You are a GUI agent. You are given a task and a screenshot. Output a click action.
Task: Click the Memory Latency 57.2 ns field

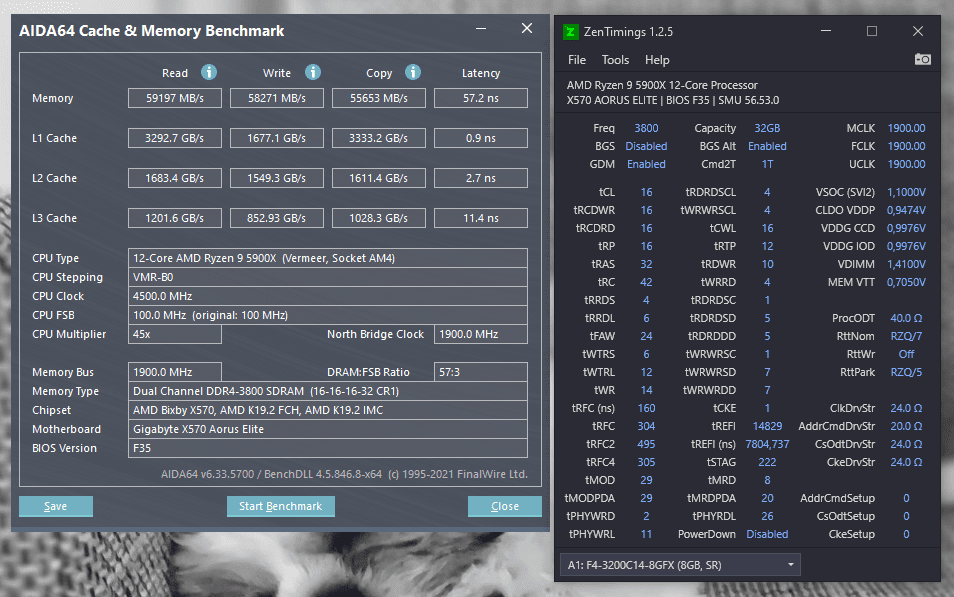pyautogui.click(x=481, y=98)
